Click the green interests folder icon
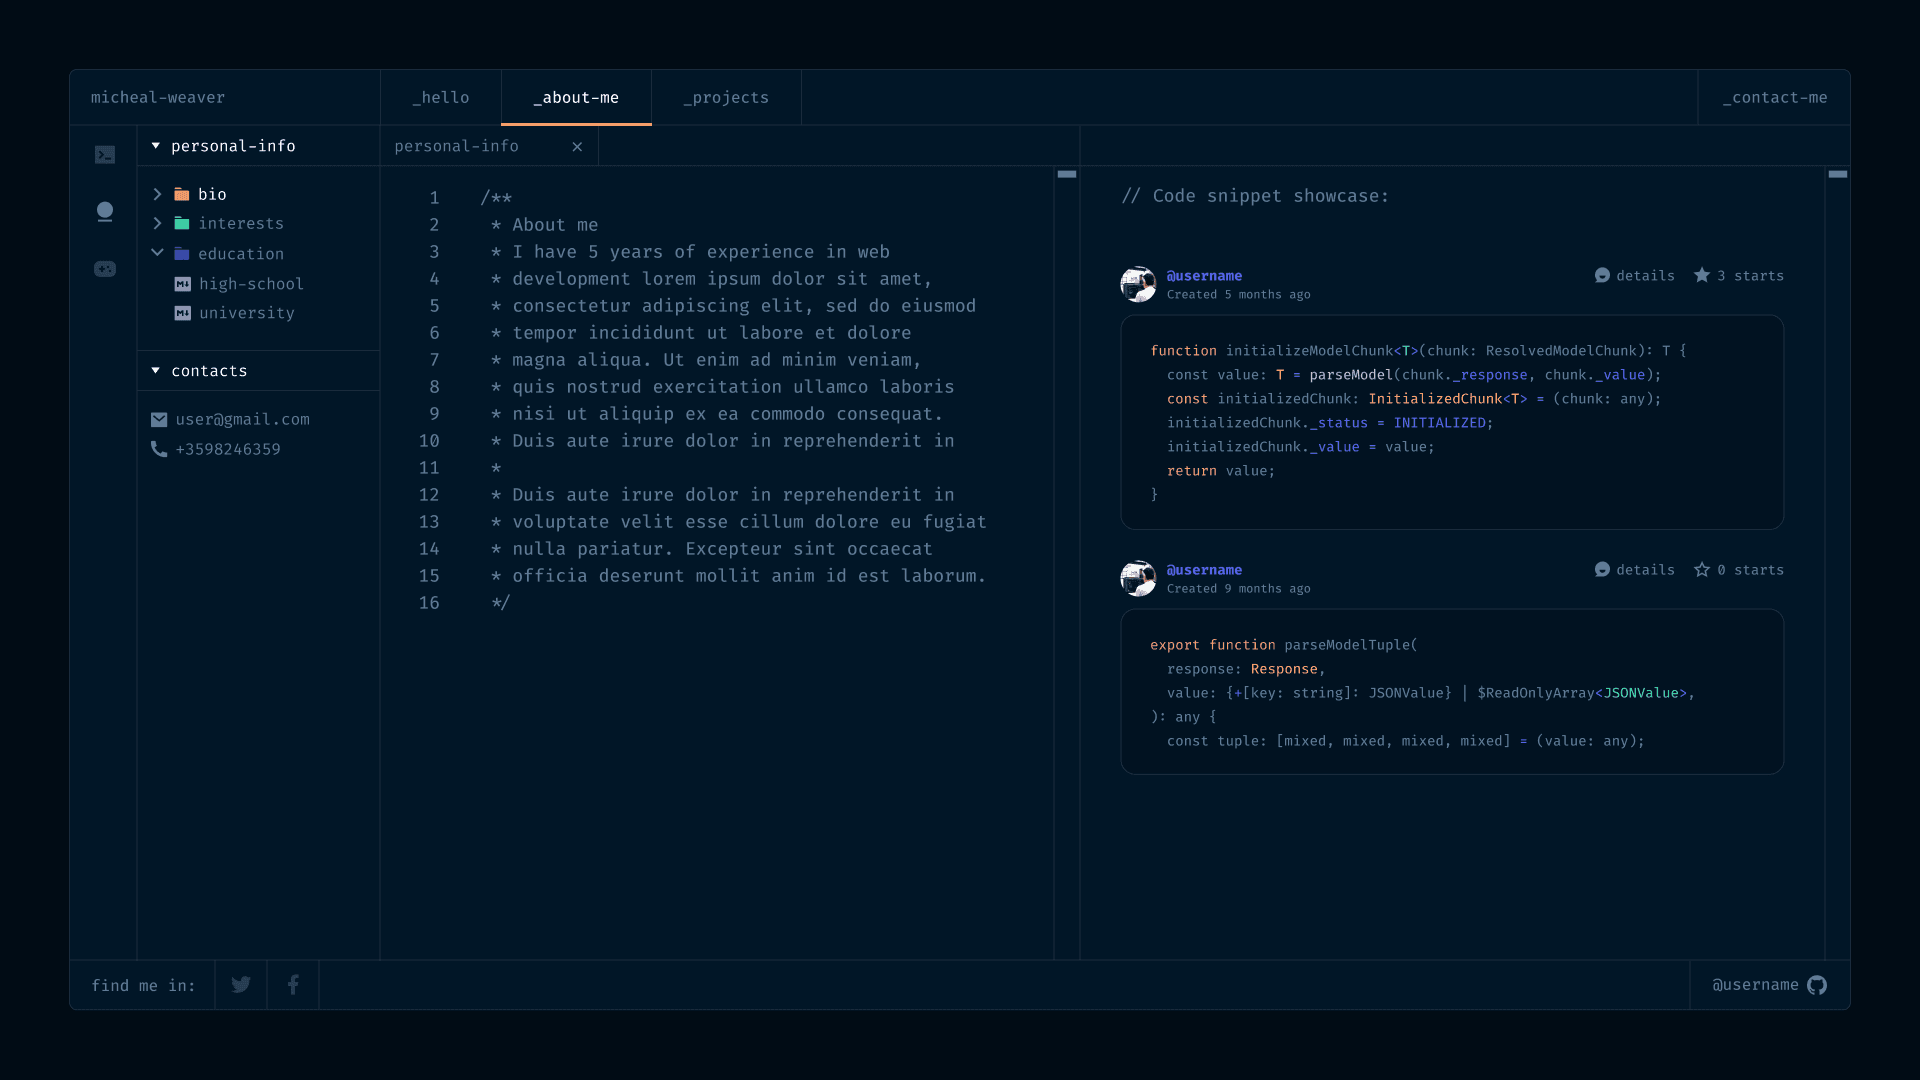The image size is (1920, 1080). [182, 224]
